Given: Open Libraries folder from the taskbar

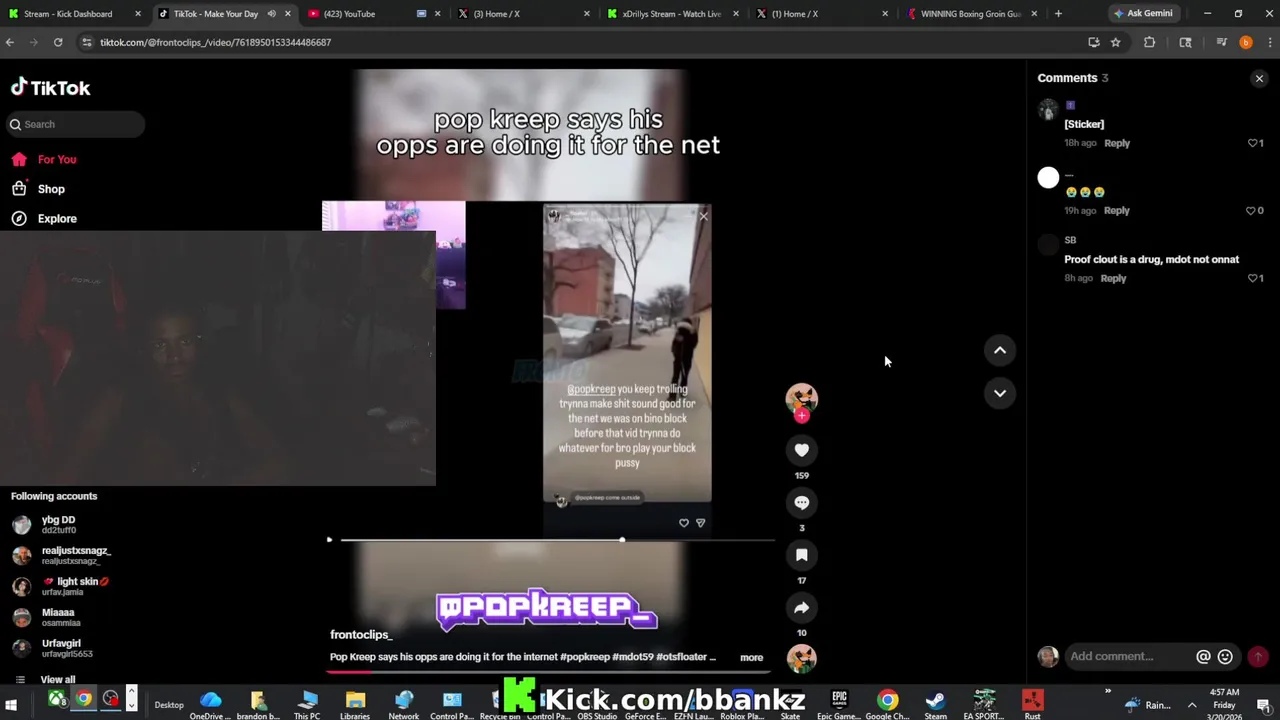Looking at the screenshot, I should pyautogui.click(x=355, y=704).
